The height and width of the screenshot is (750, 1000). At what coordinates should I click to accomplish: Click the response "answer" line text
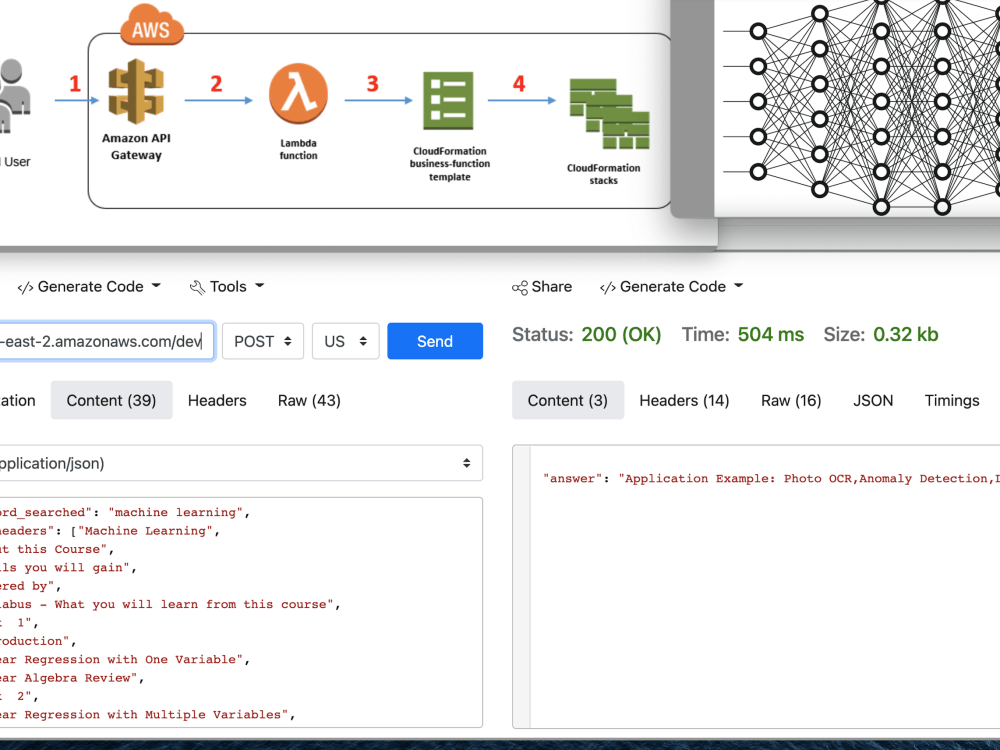click(770, 478)
